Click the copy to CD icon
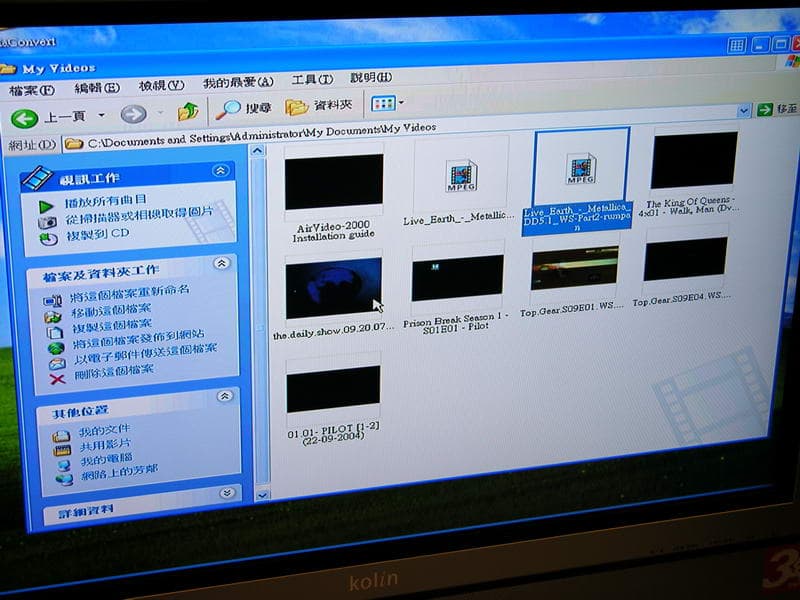The height and width of the screenshot is (600, 800). coord(48,239)
